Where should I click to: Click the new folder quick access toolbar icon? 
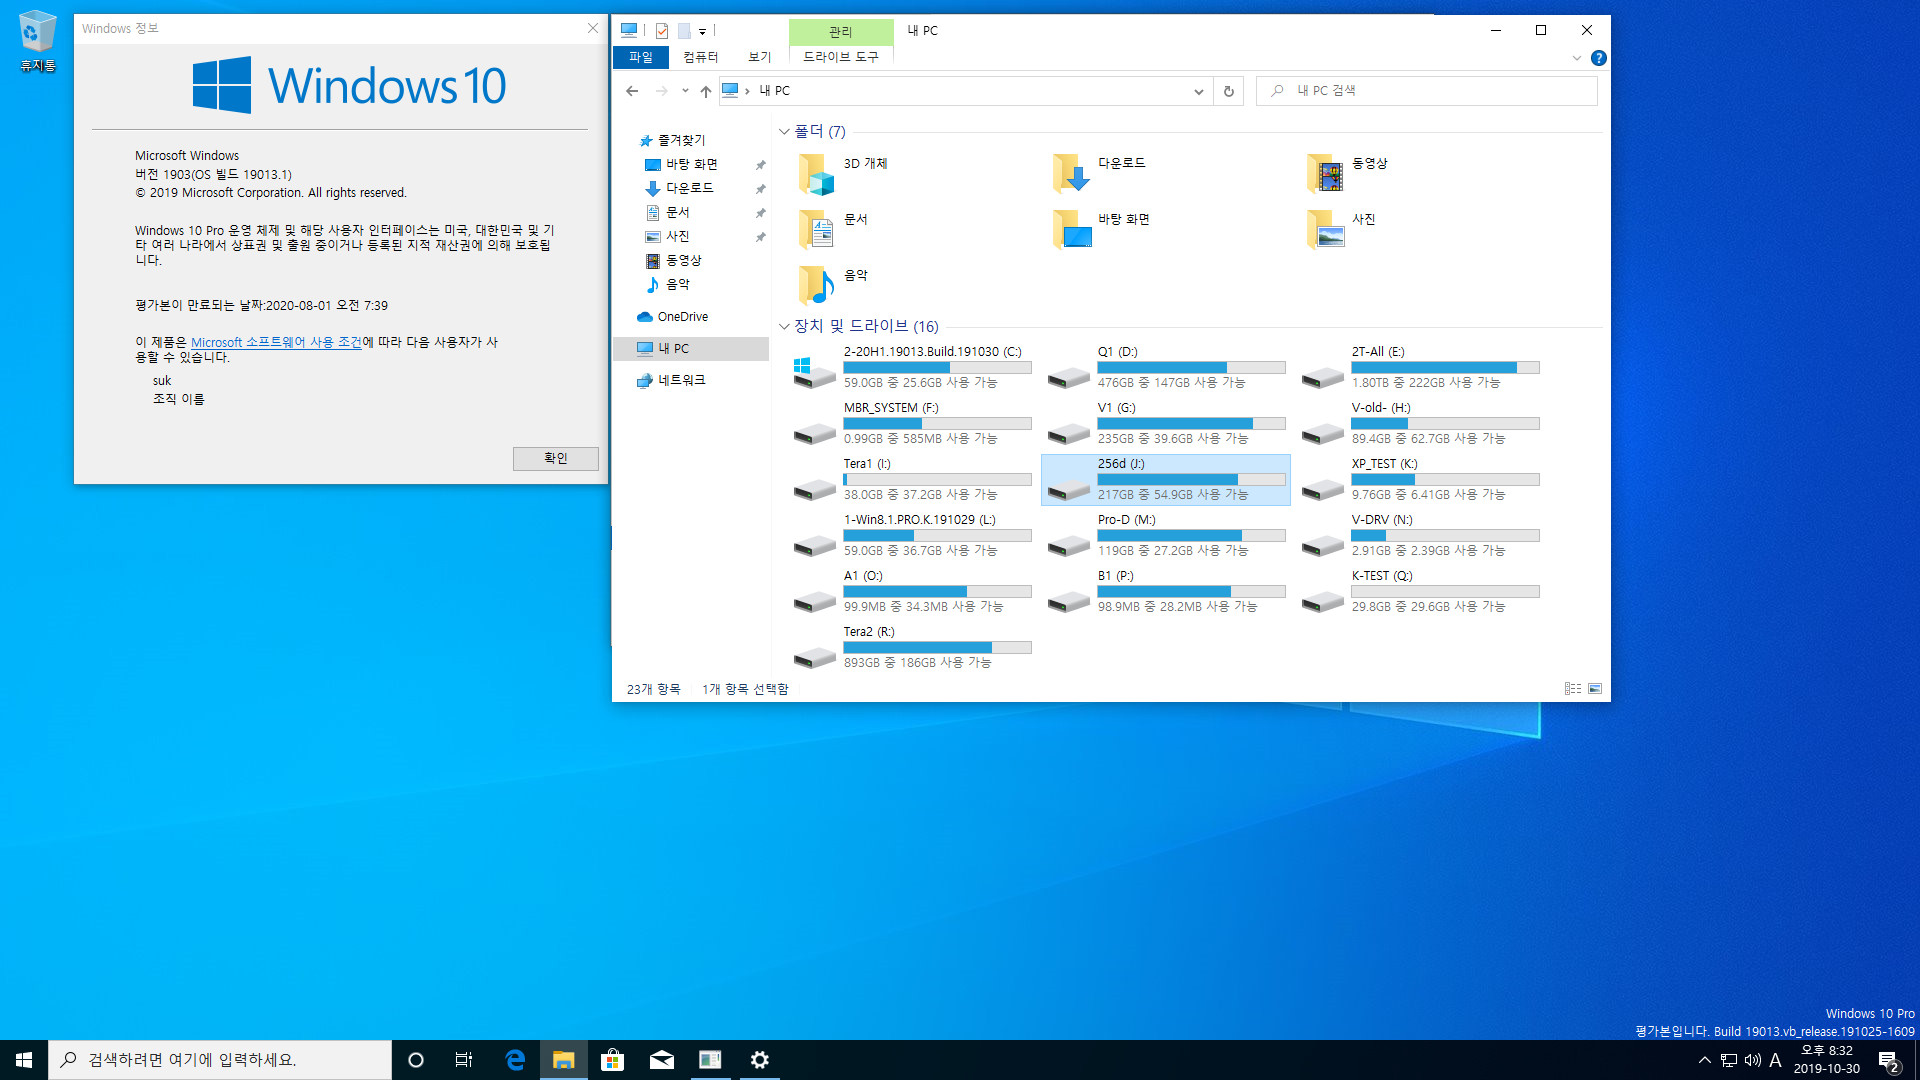684,31
